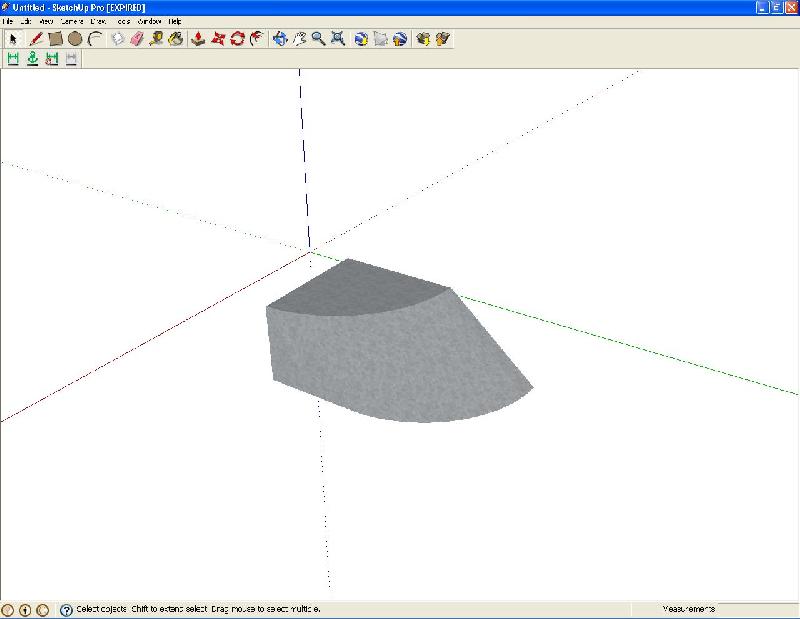Activate the red Move tool
800x619 pixels.
point(218,39)
